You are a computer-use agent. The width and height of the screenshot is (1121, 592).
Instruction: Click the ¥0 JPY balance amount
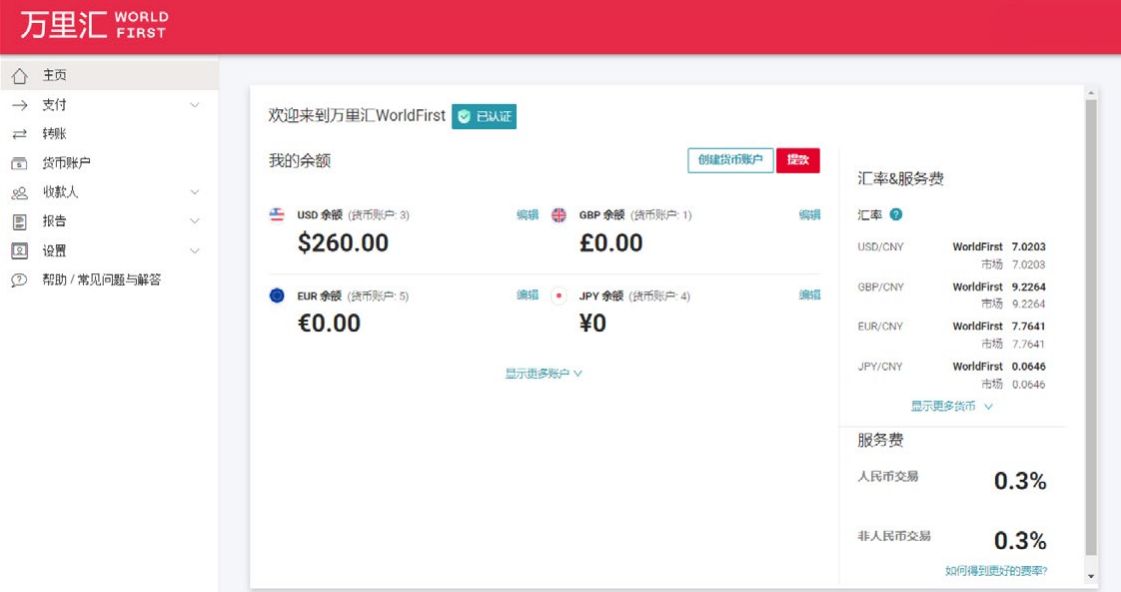[x=593, y=323]
